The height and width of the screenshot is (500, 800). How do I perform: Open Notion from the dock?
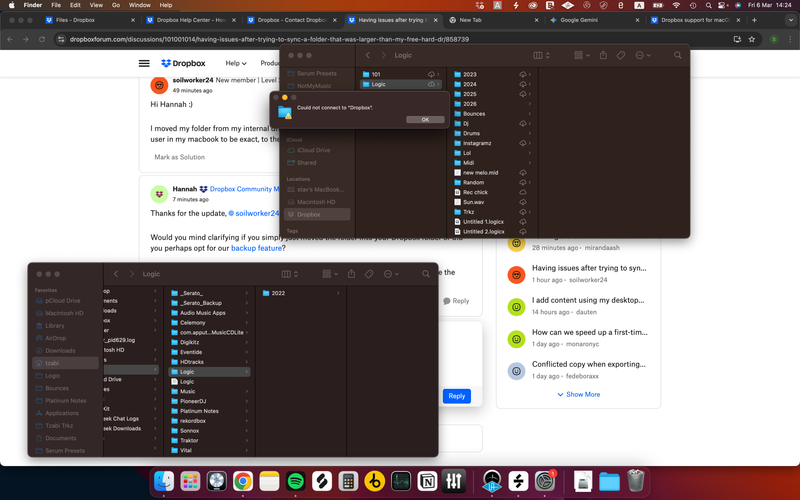[428, 481]
